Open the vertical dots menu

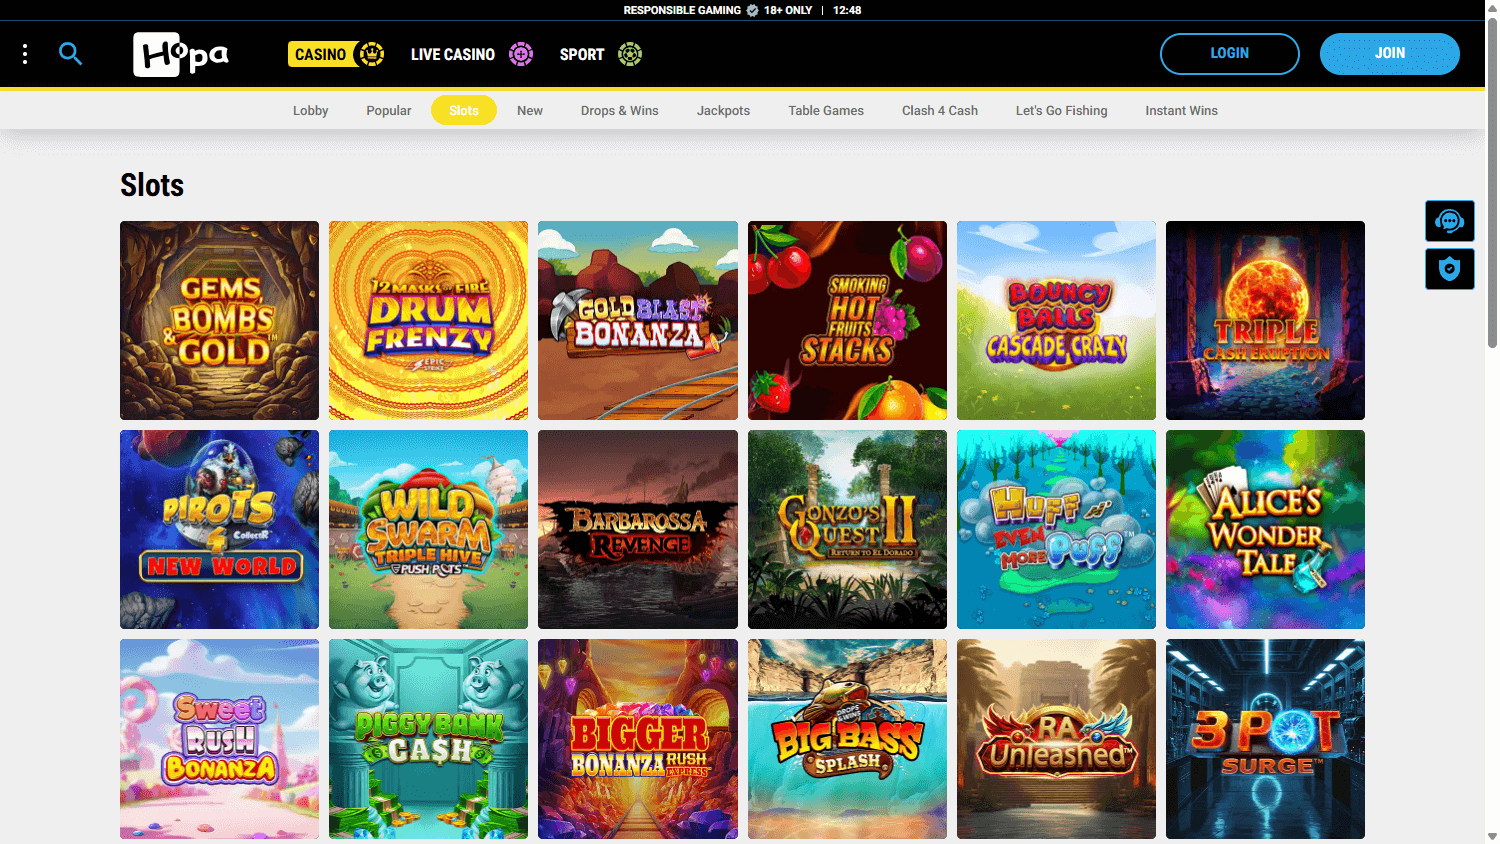pos(25,54)
